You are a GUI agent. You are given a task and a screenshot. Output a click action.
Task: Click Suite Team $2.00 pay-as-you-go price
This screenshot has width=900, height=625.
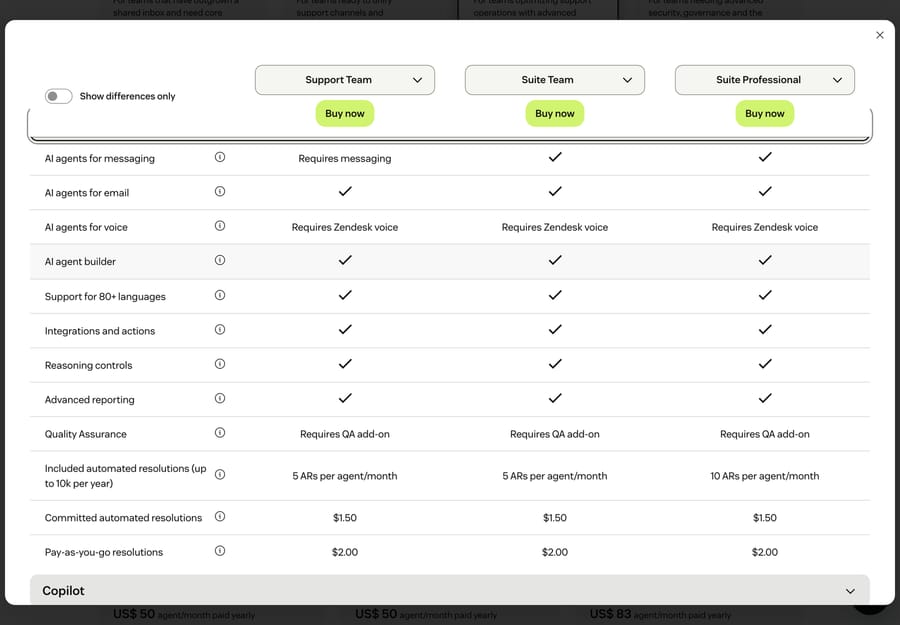554,552
